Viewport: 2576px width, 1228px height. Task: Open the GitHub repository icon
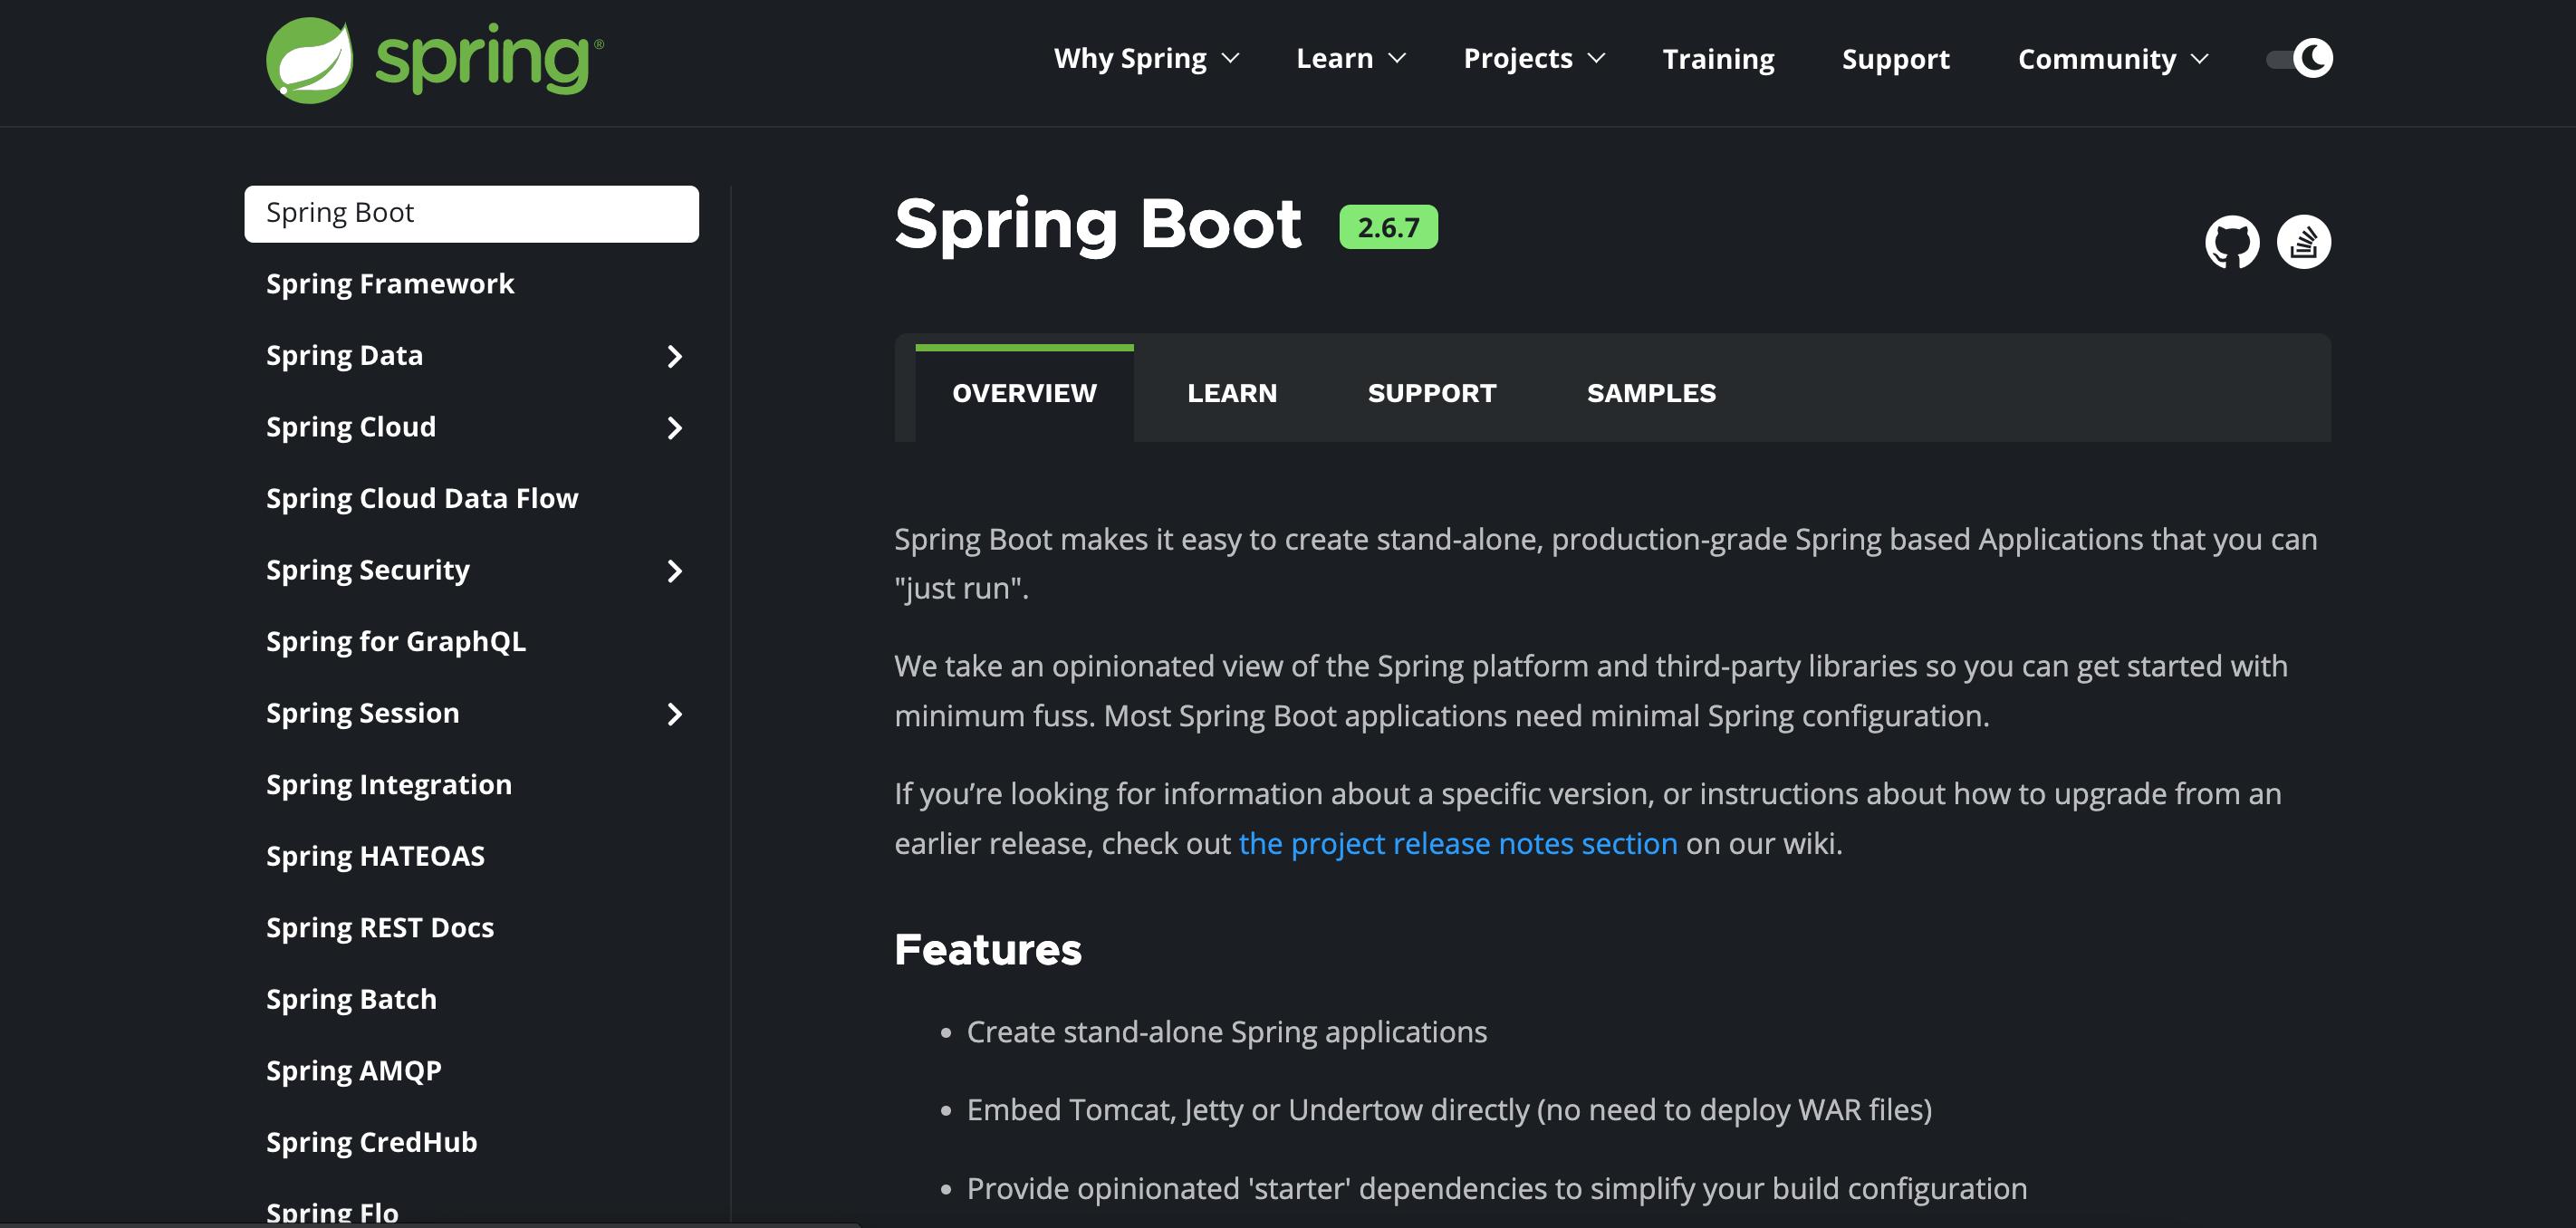[2231, 242]
